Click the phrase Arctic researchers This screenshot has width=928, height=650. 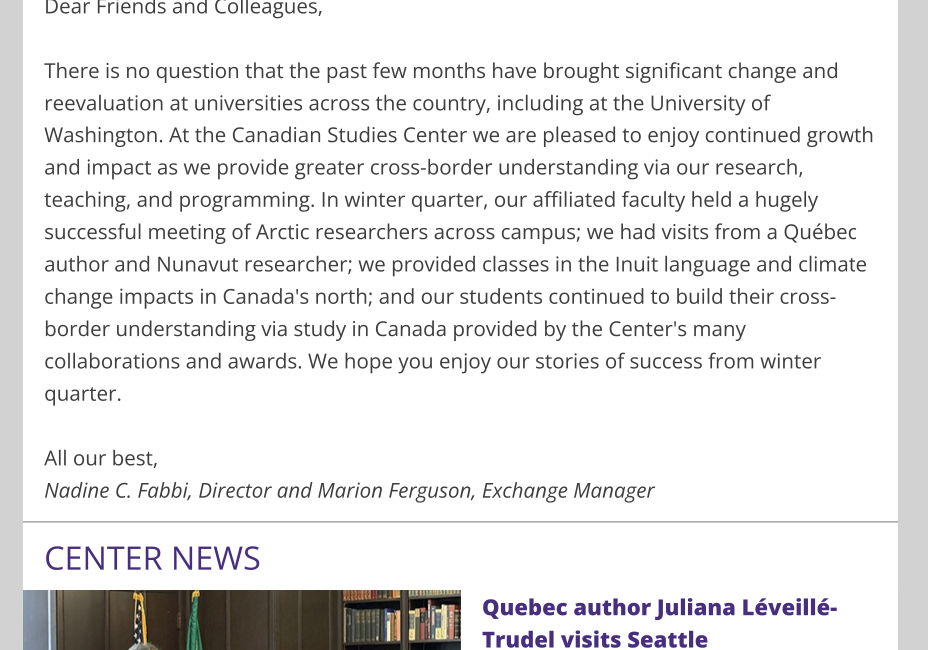coord(341,232)
